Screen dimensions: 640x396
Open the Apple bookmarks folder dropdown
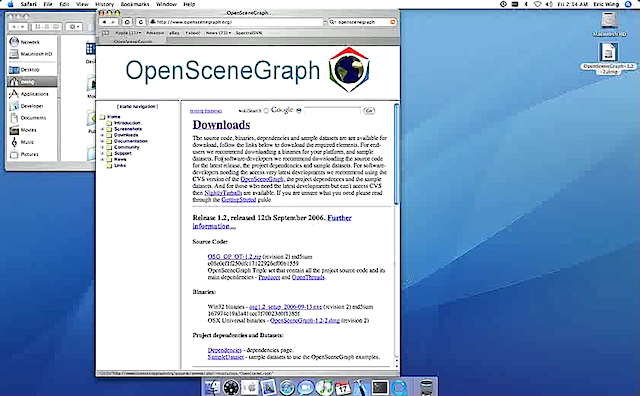[x=128, y=33]
